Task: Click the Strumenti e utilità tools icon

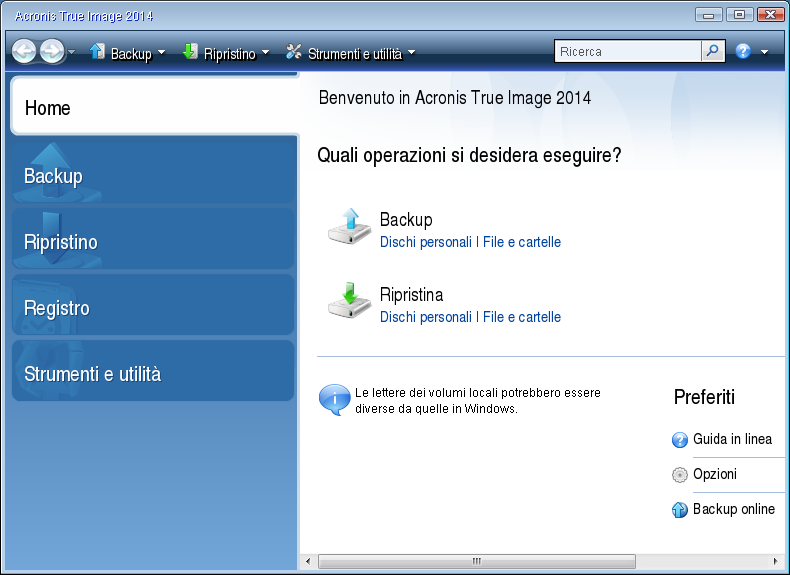Action: click(x=293, y=51)
